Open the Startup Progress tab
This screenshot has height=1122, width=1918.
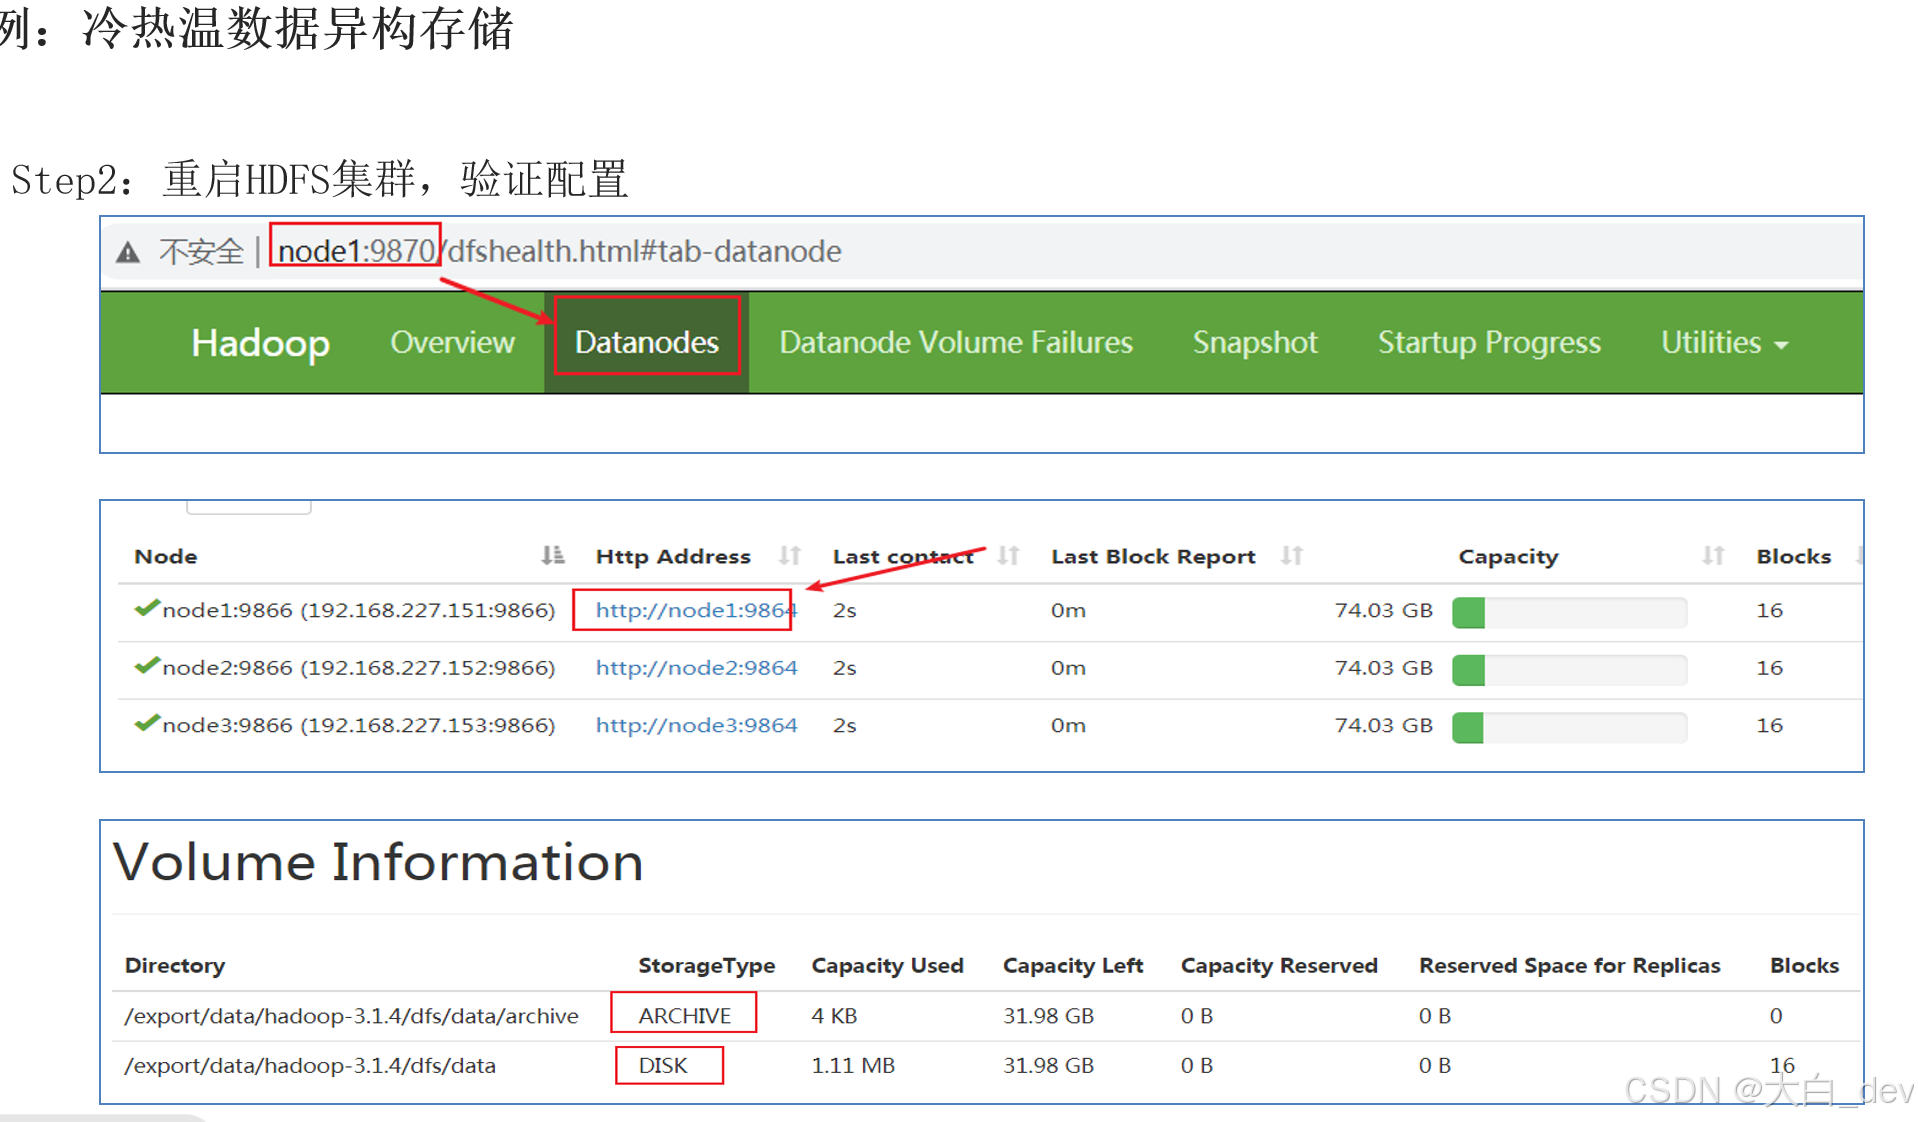pyautogui.click(x=1488, y=342)
